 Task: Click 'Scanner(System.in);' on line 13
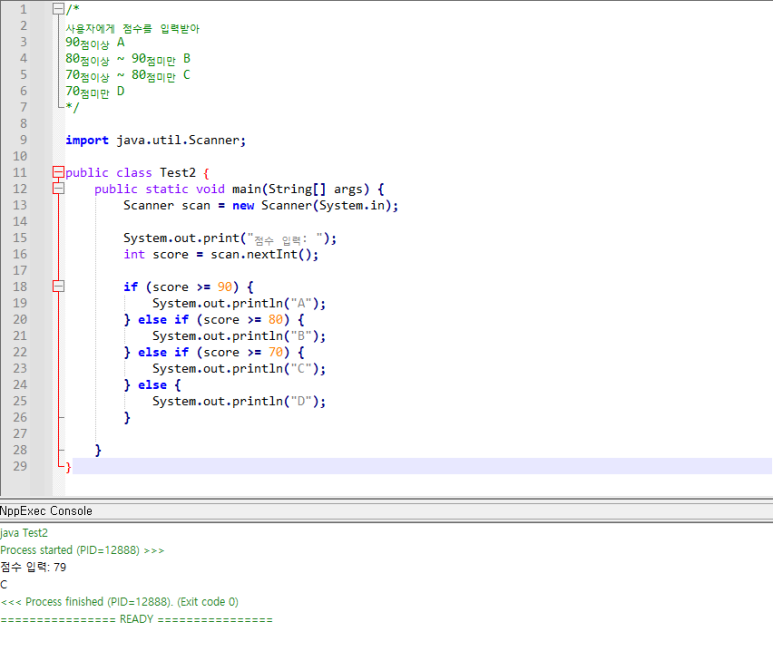[329, 206]
